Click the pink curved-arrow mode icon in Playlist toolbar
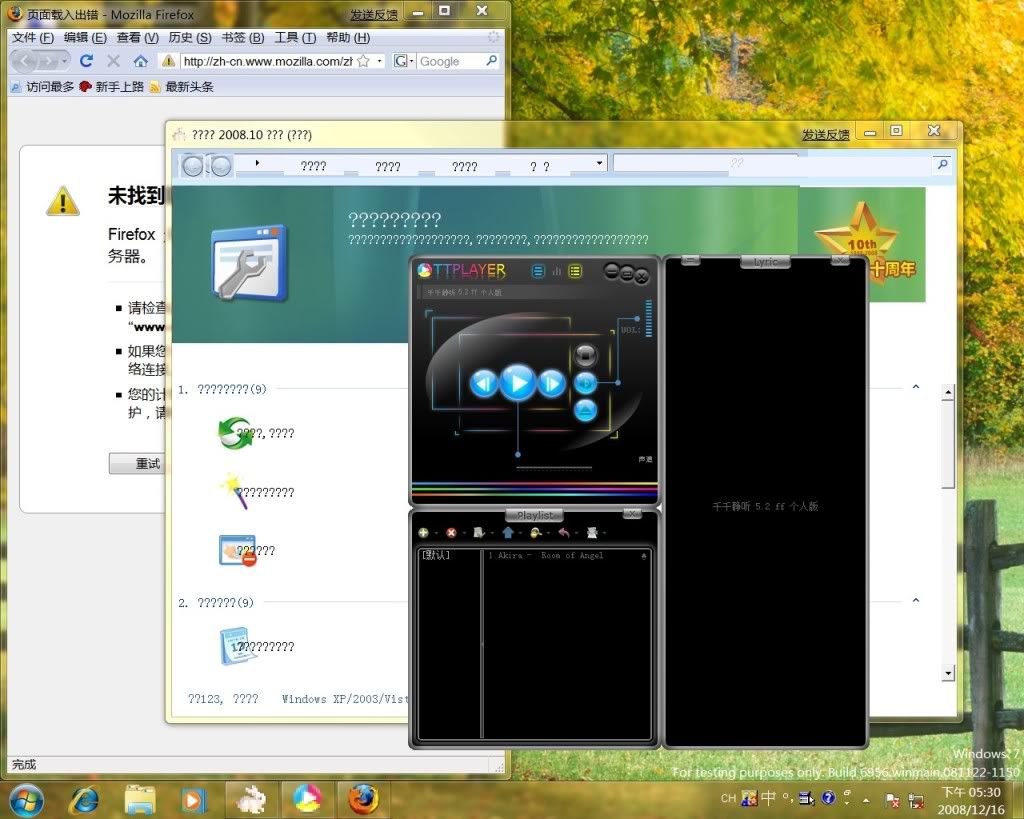This screenshot has width=1024, height=819. 564,533
